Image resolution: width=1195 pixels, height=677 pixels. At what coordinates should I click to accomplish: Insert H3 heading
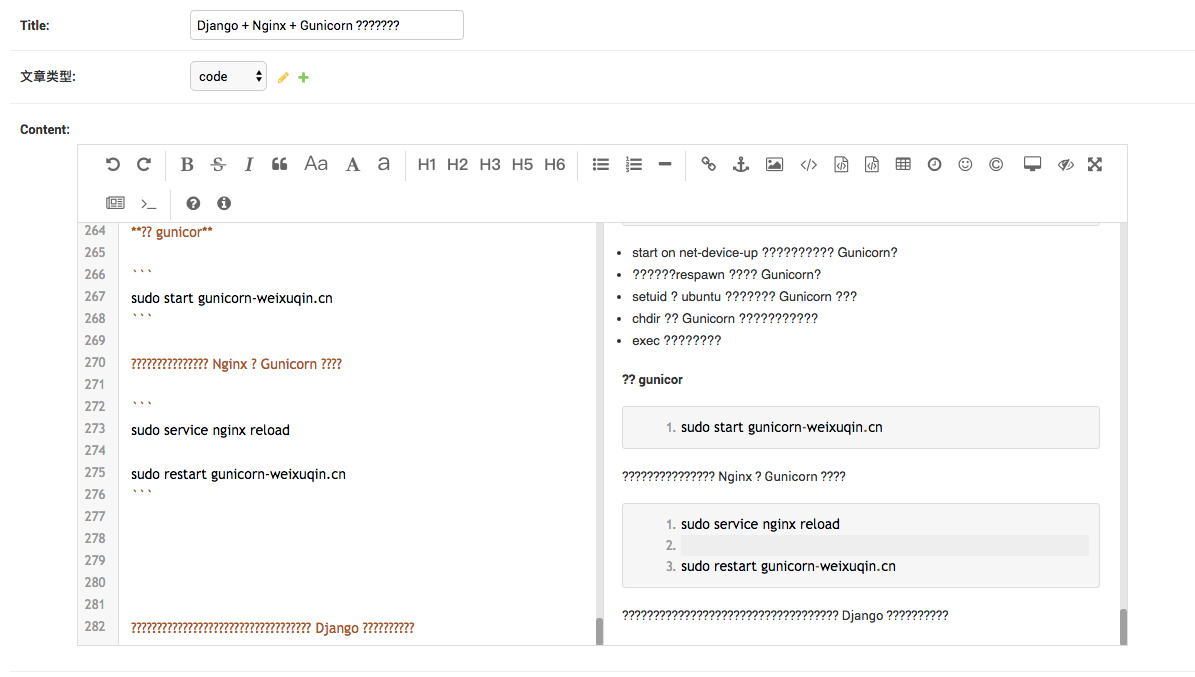click(490, 165)
